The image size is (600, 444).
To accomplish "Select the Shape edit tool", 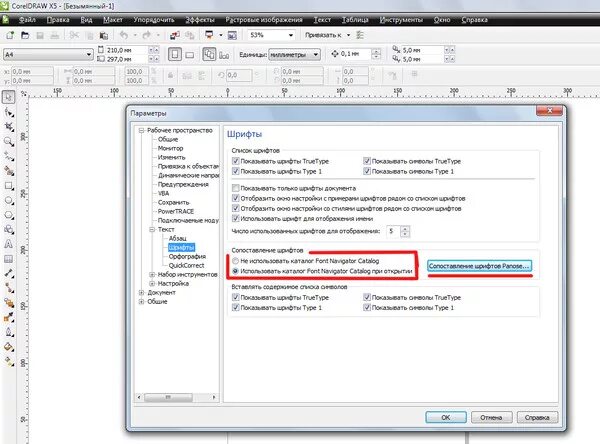I will click(x=9, y=112).
